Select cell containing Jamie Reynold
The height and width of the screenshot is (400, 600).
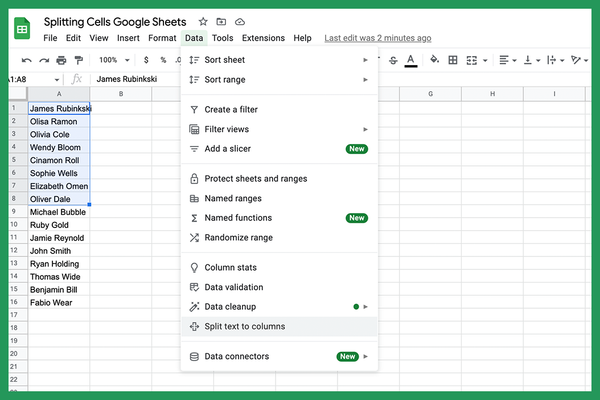tap(59, 238)
